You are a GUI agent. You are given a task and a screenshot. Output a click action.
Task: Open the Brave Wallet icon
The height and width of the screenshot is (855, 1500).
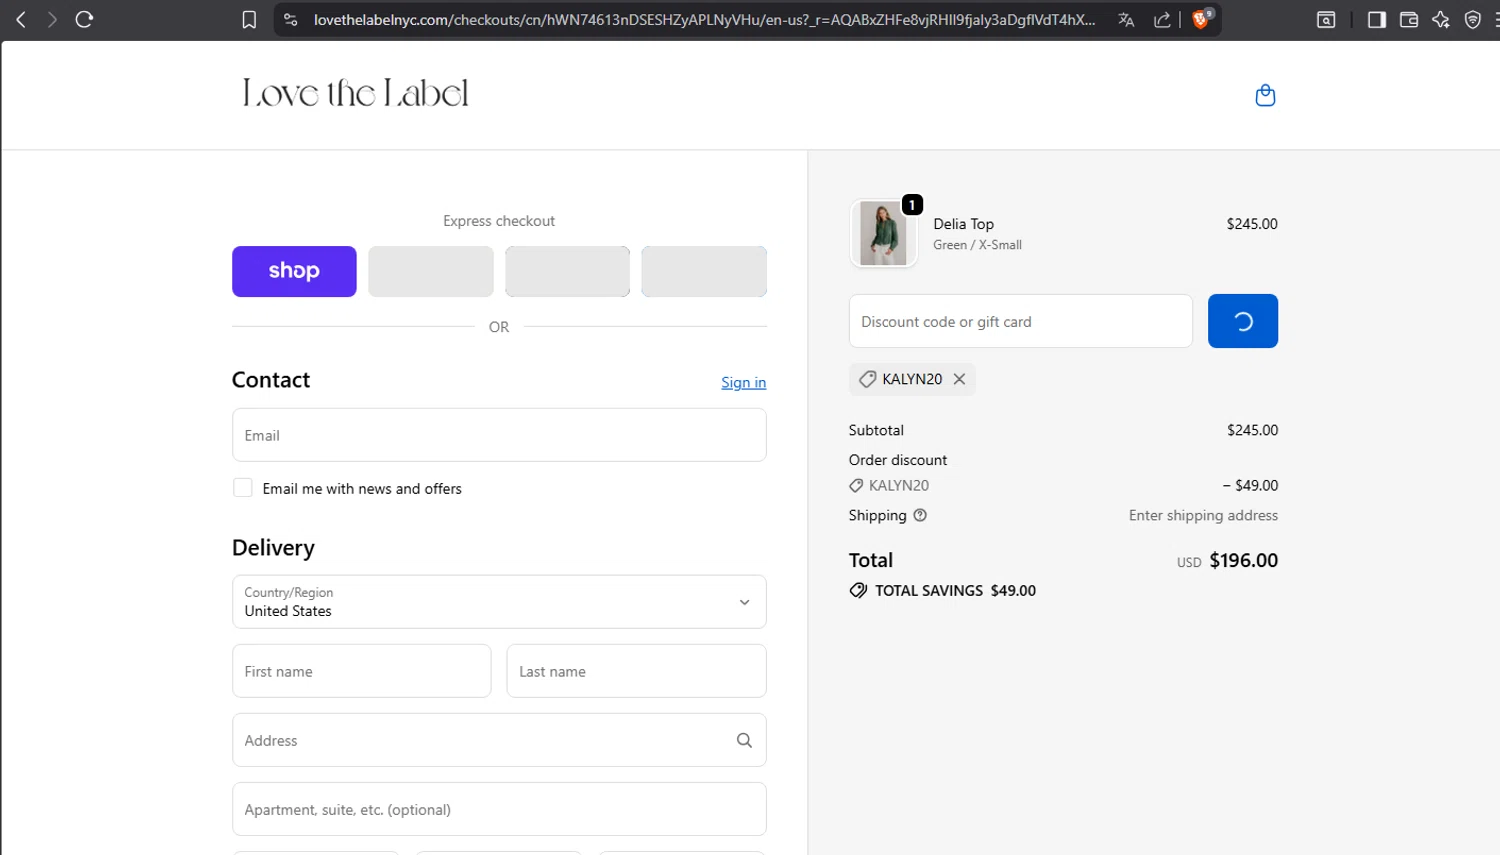(x=1409, y=19)
